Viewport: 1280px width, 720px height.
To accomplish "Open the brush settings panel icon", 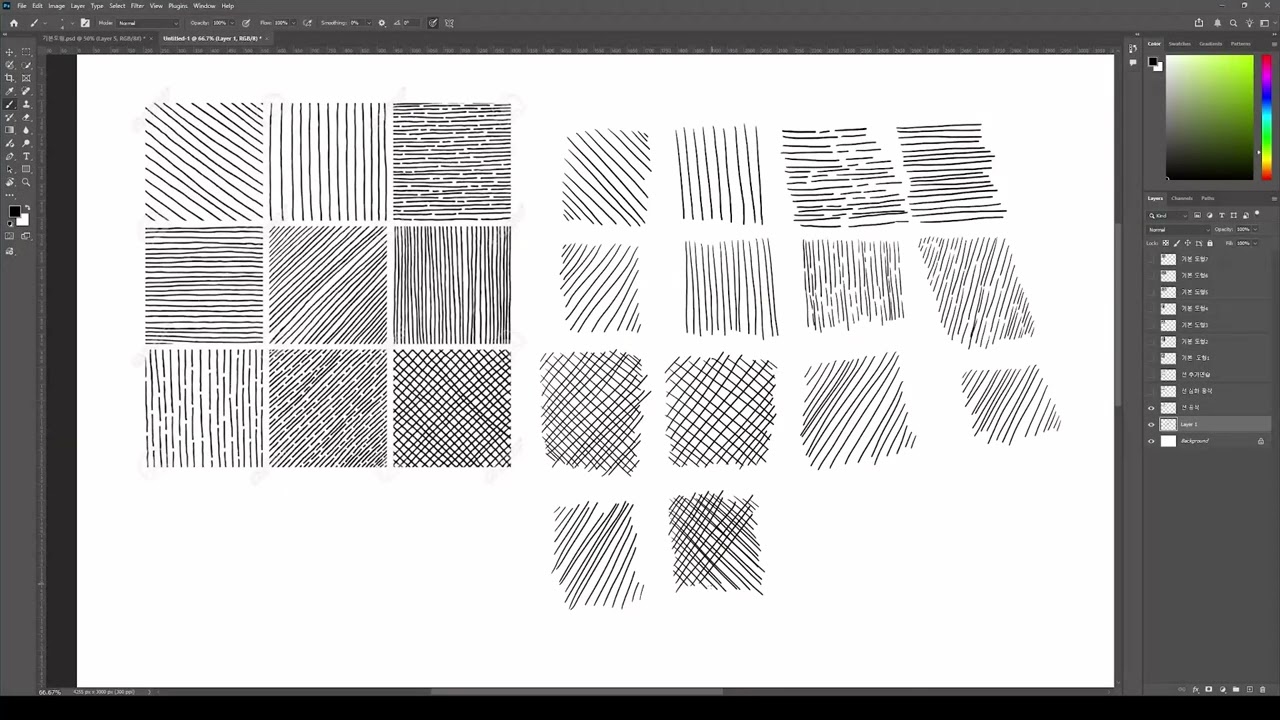I will pos(85,22).
